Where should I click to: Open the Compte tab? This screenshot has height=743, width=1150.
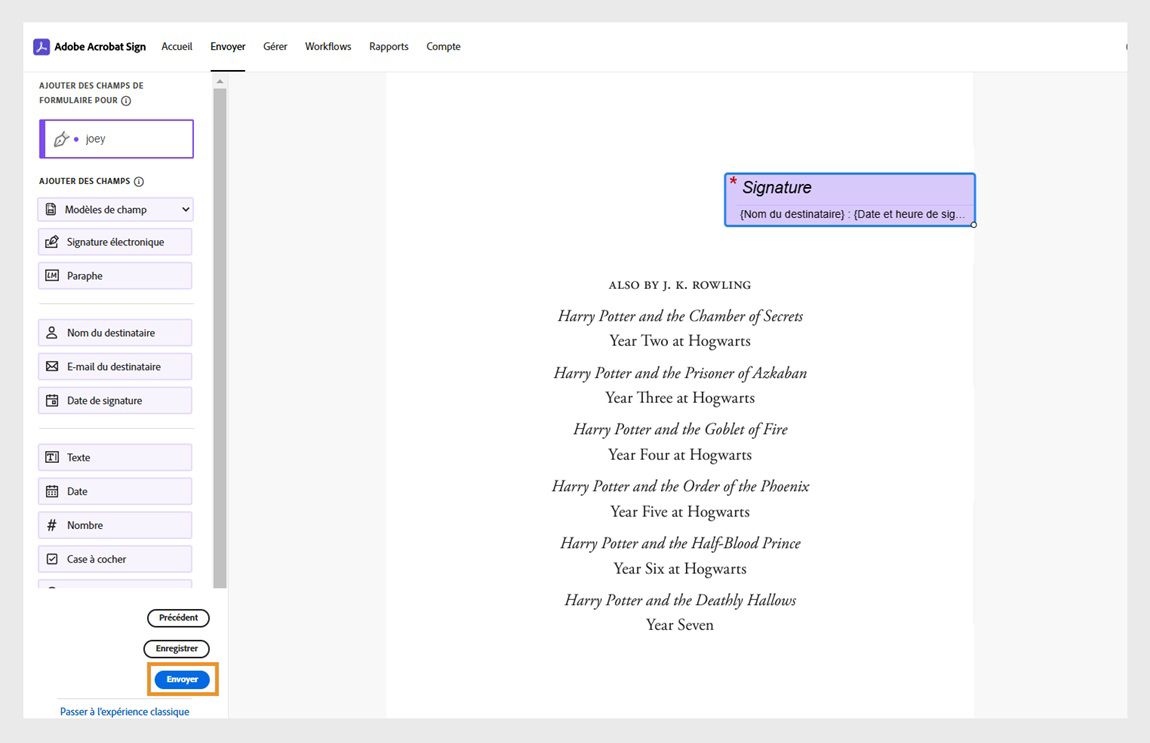443,46
